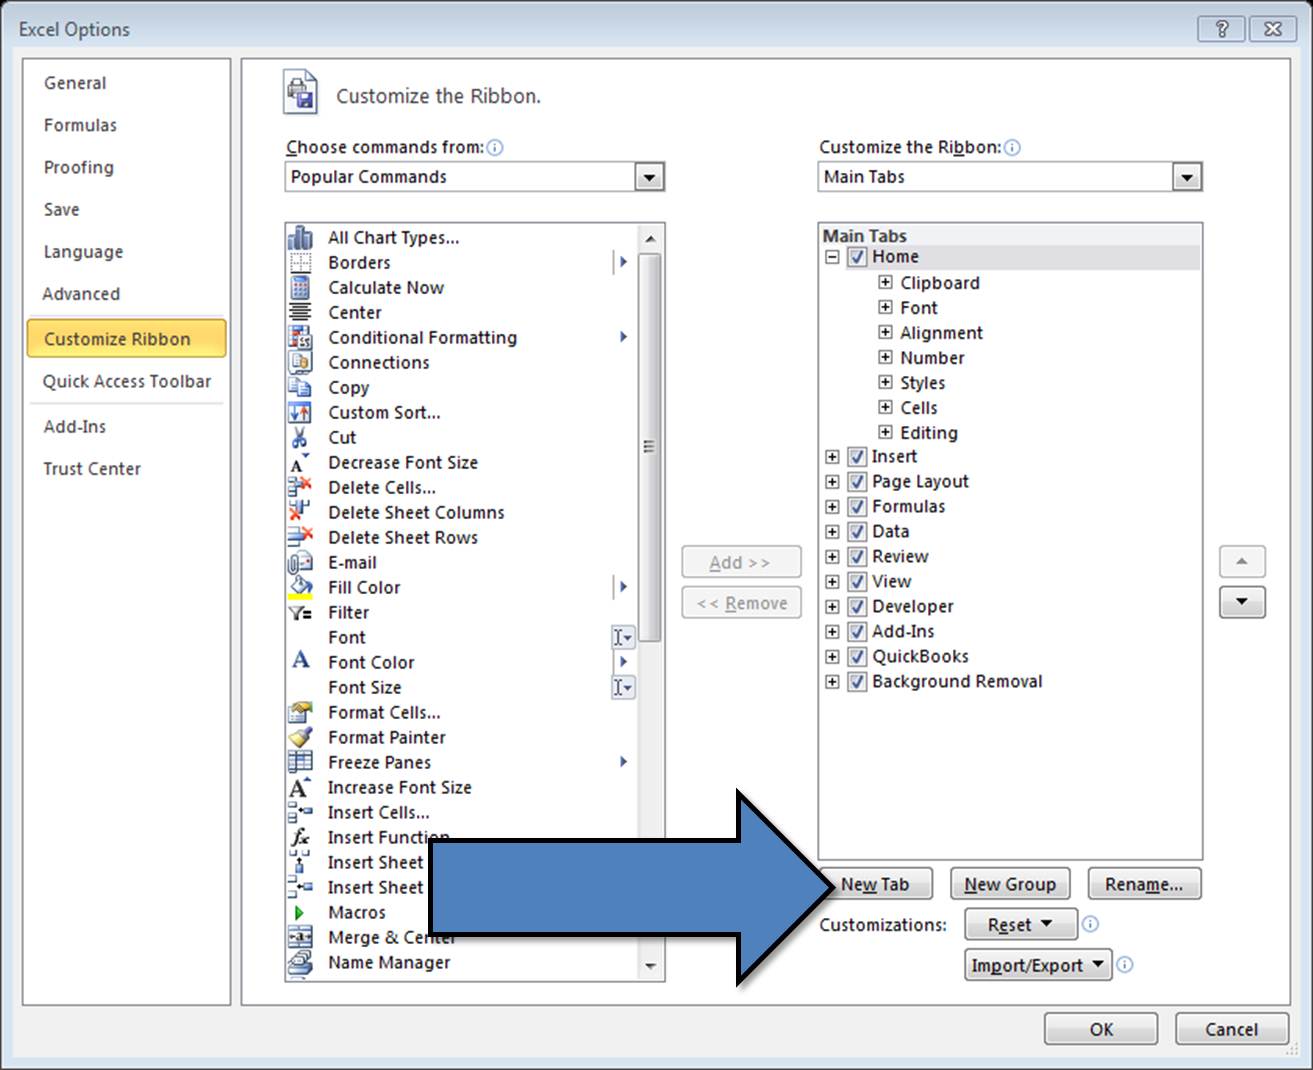Select the Custom Sort command
This screenshot has height=1070, width=1313.
(x=384, y=412)
